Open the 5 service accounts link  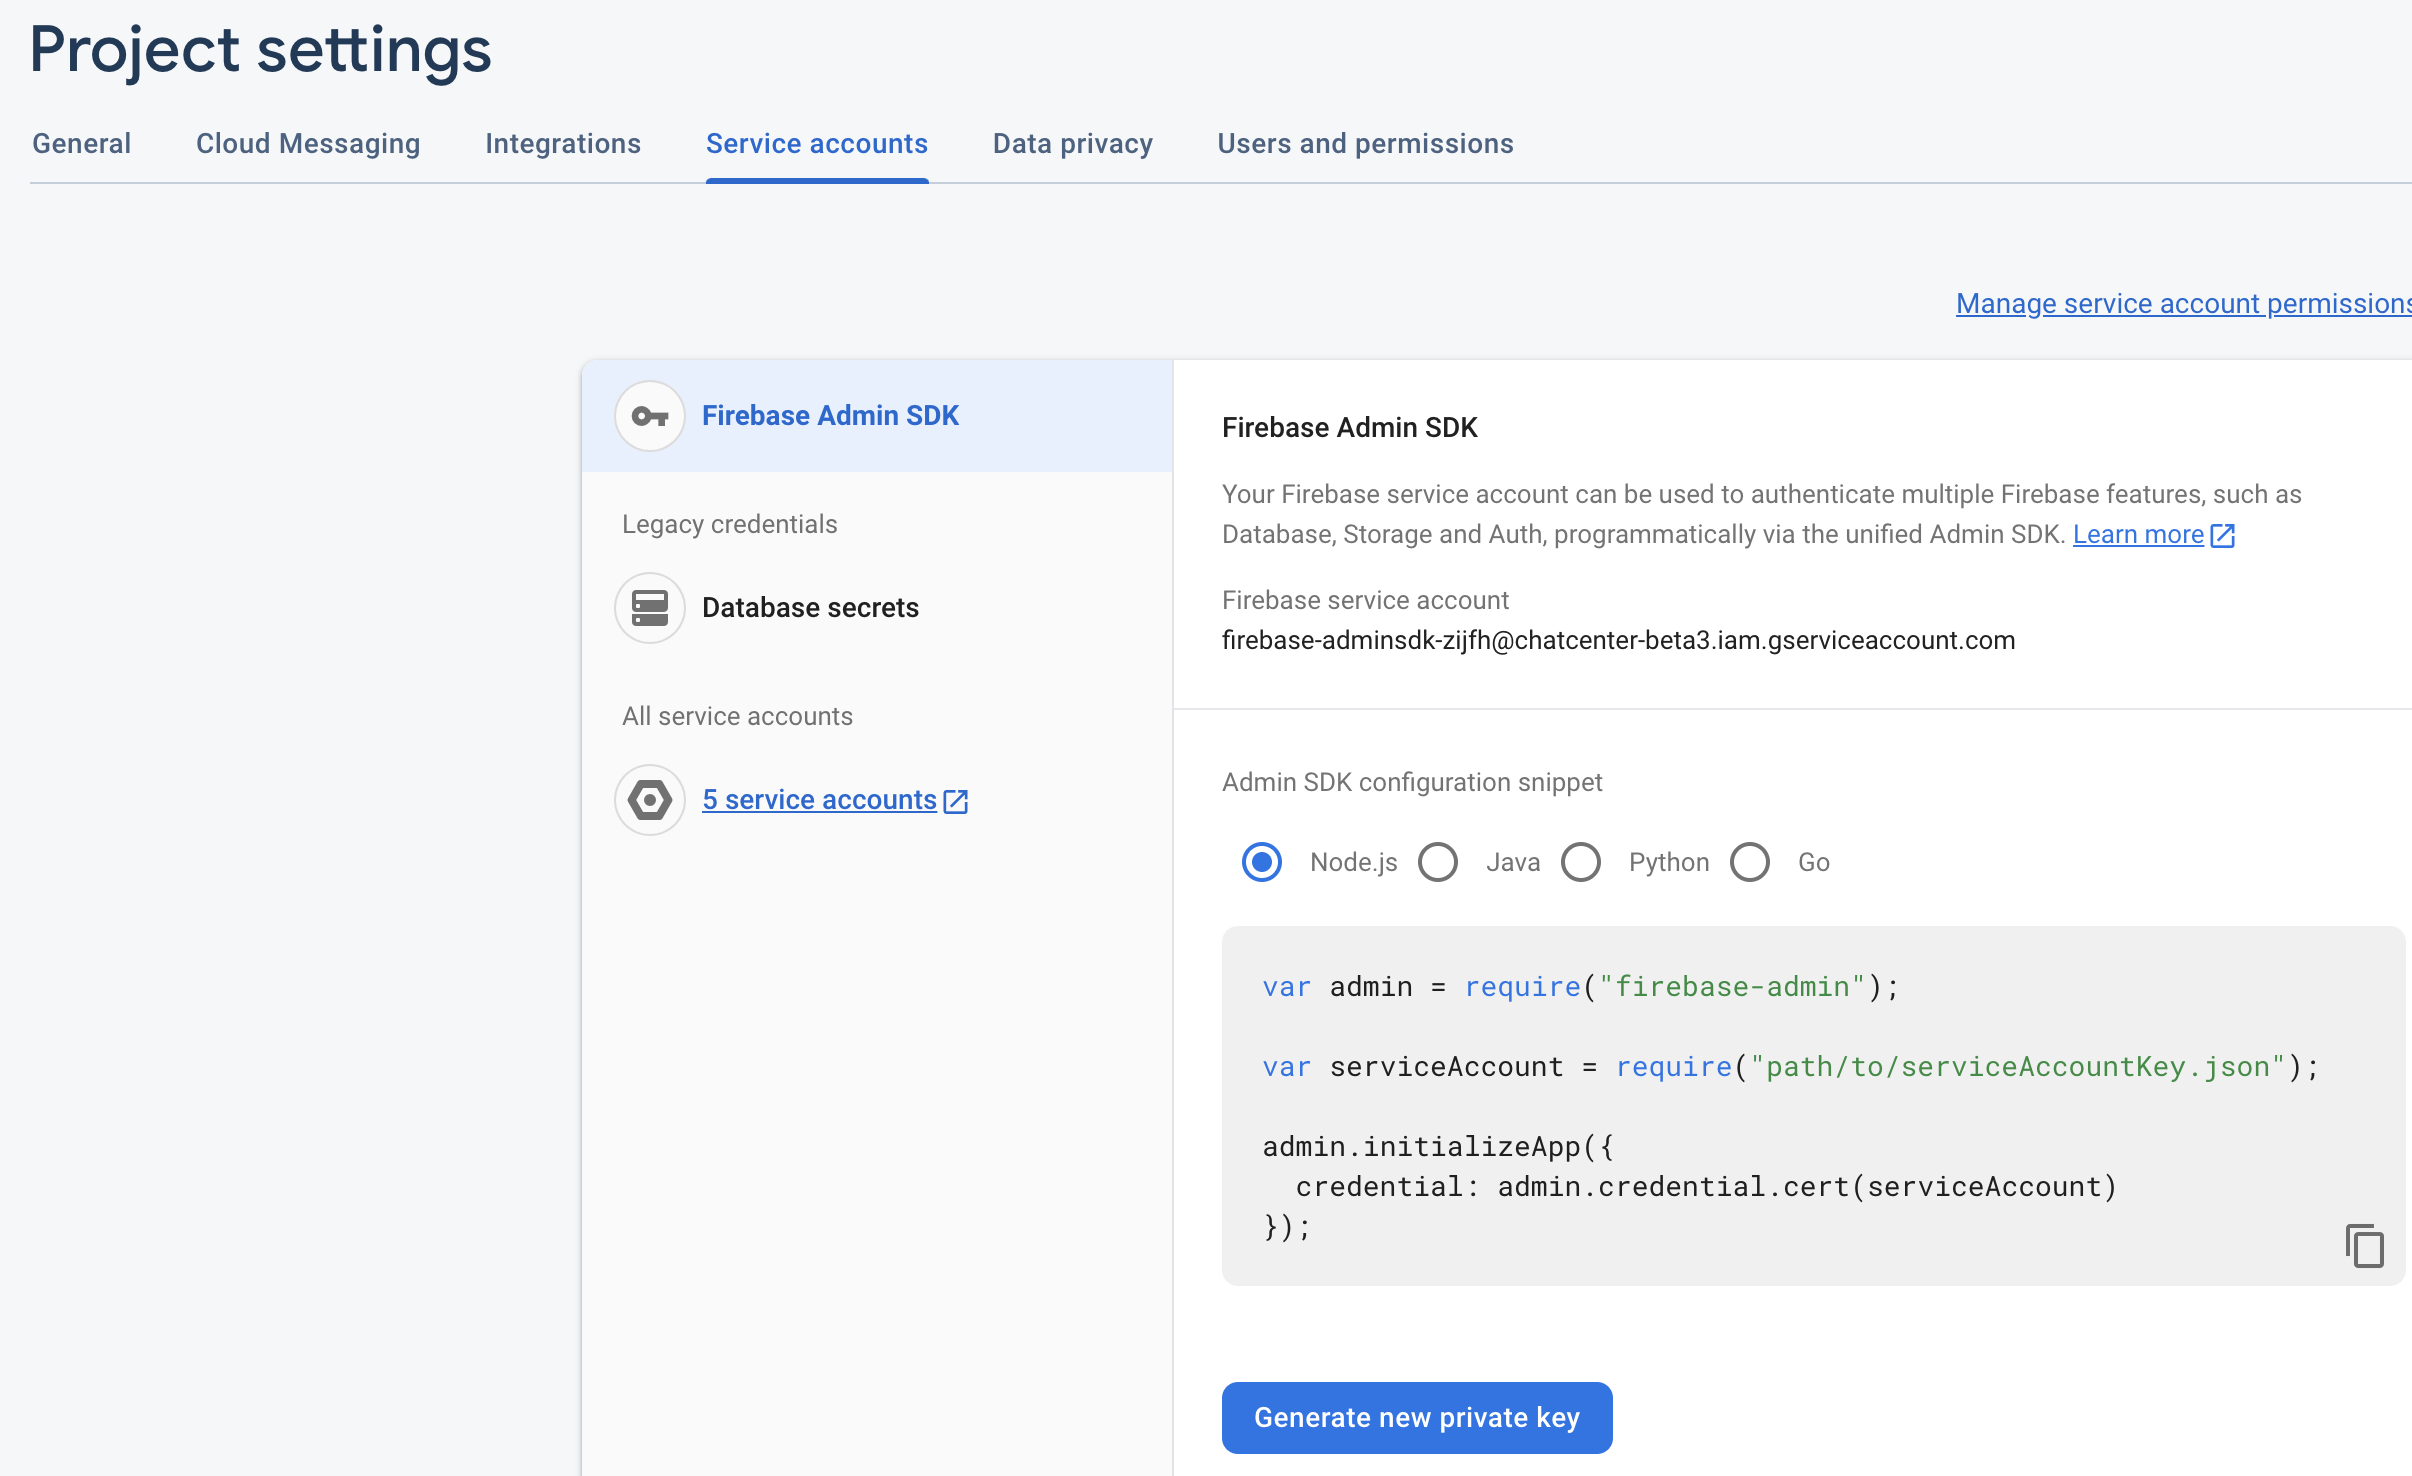[819, 800]
